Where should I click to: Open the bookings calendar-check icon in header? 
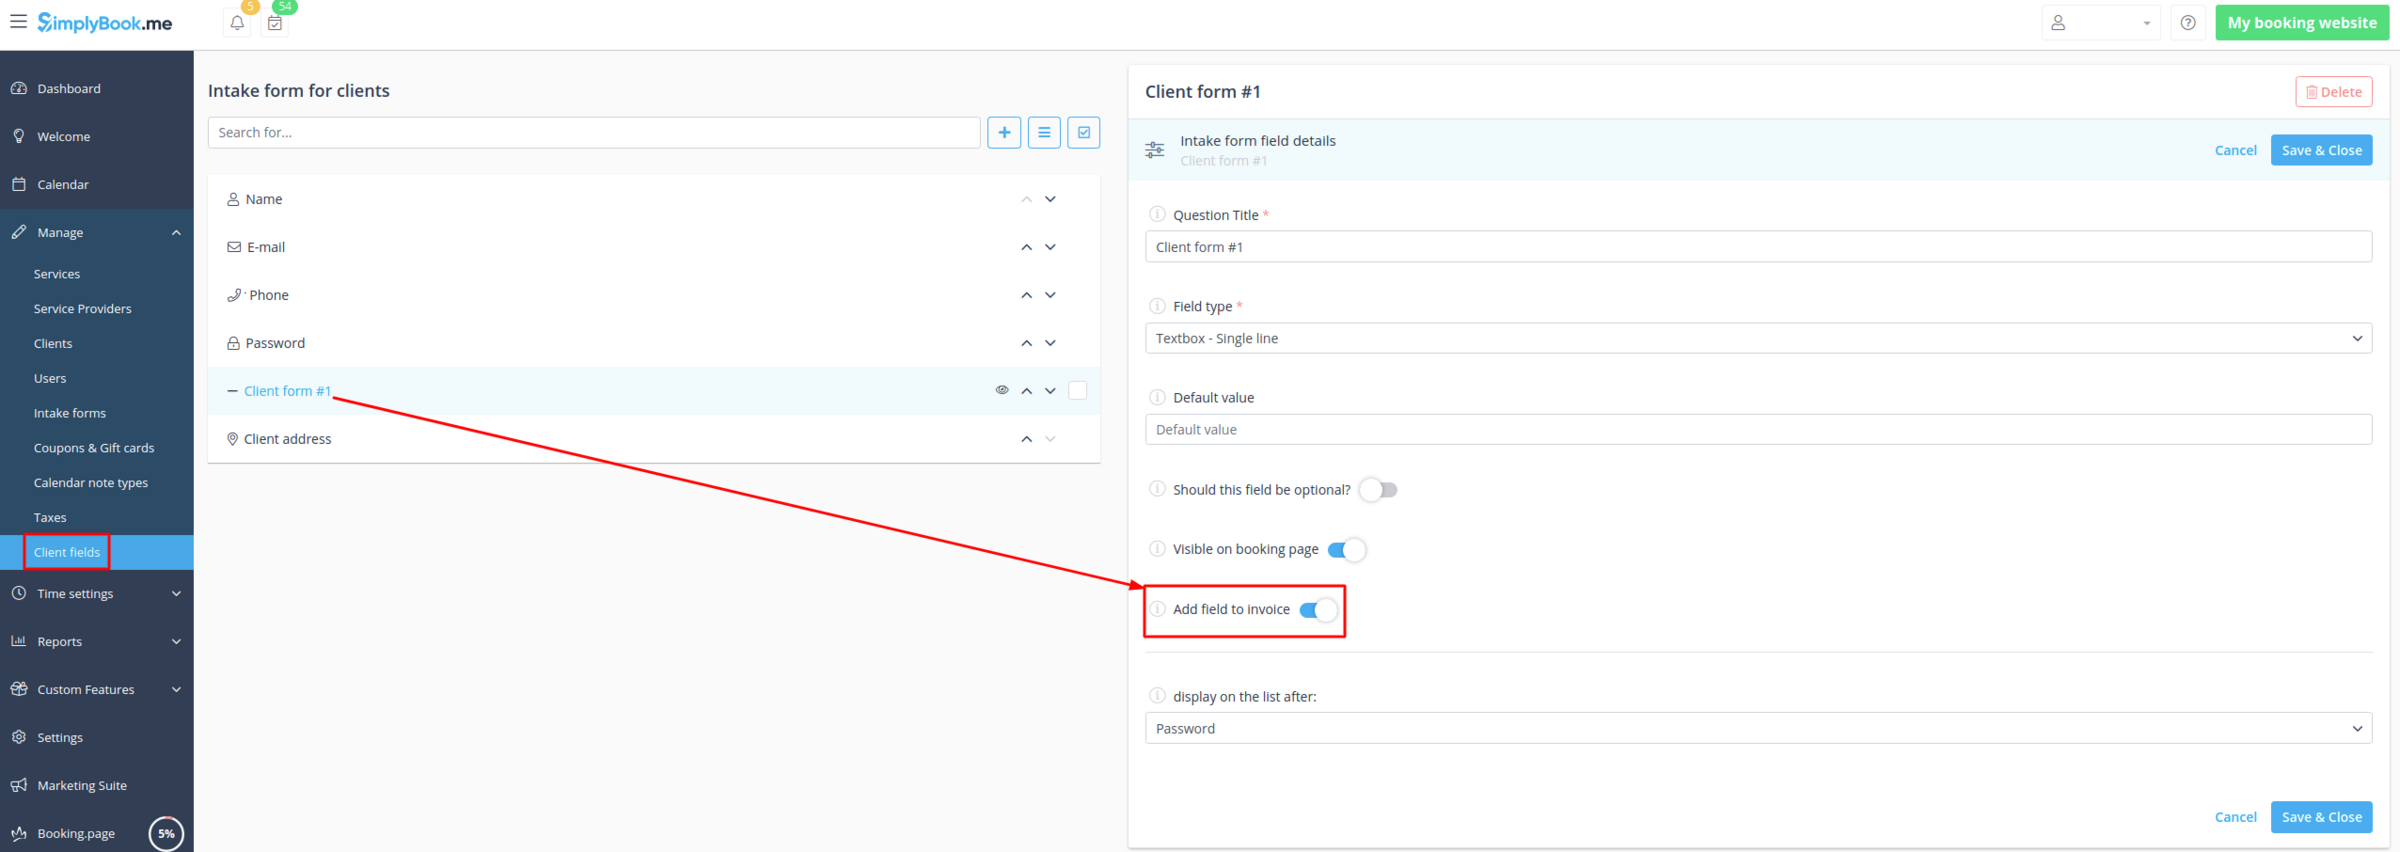pos(275,23)
